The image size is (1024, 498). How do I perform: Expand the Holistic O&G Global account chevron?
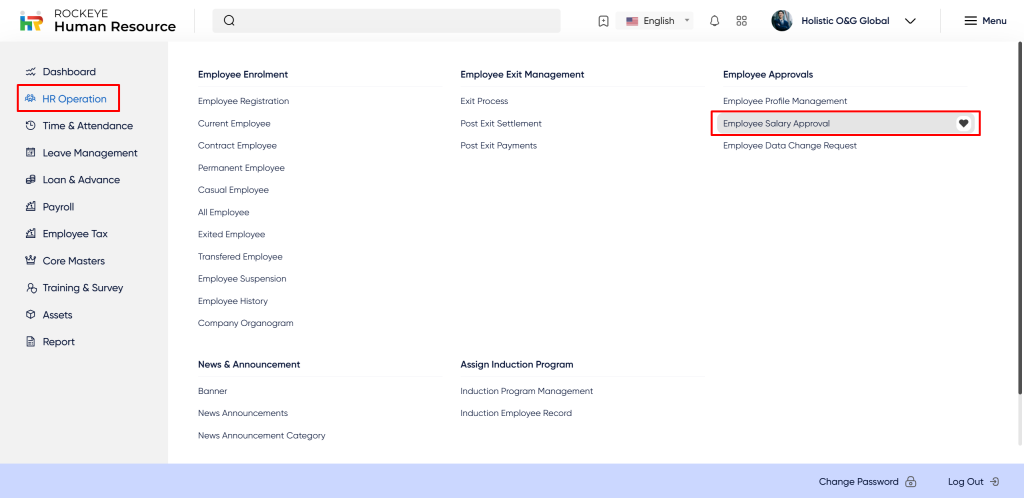(x=910, y=21)
